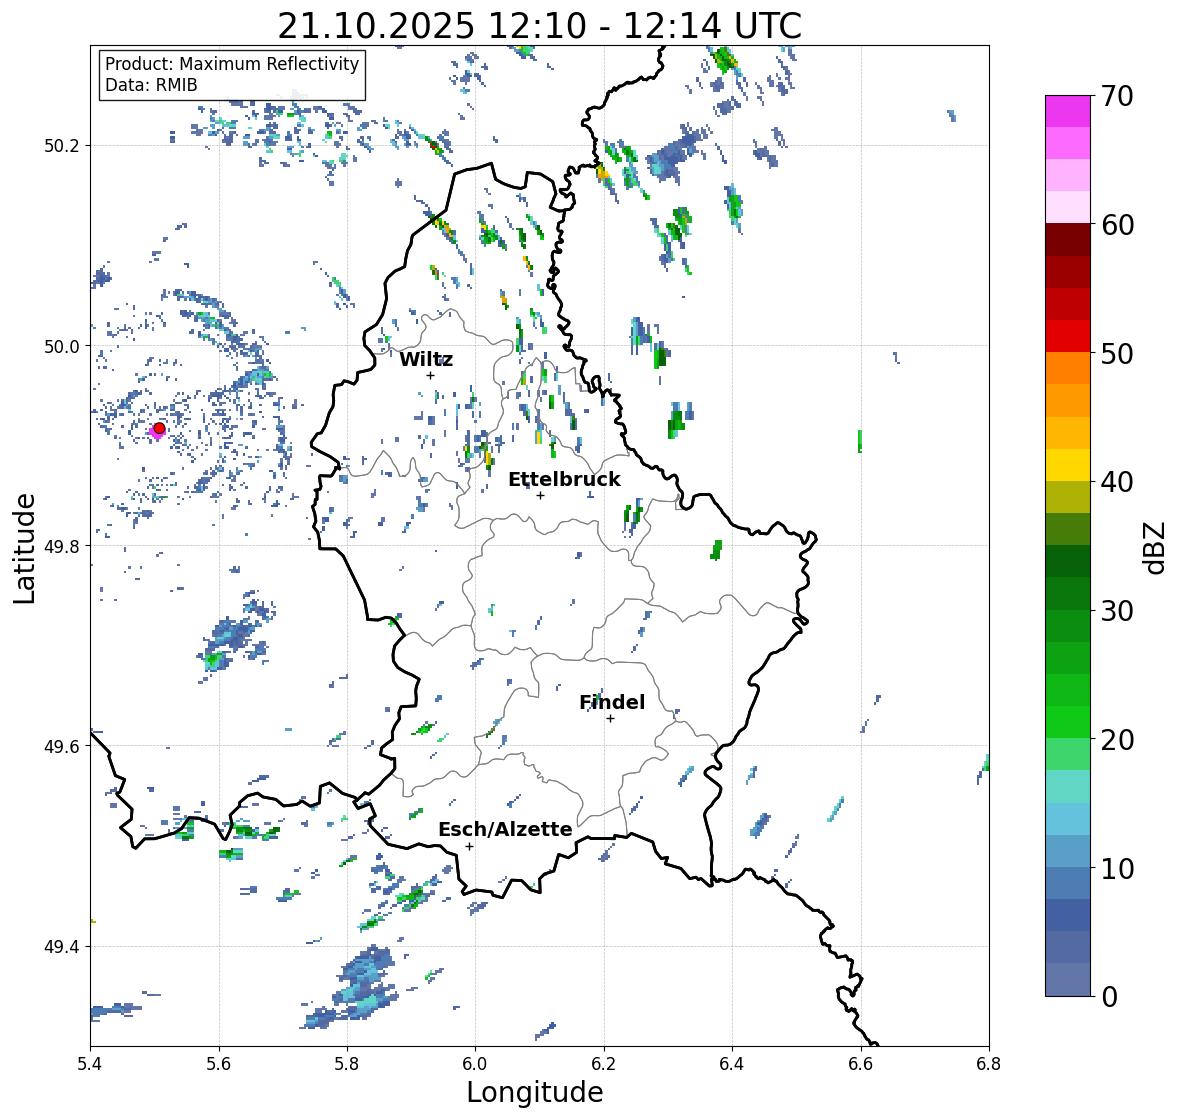This screenshot has height=1117, width=1179.
Task: Click the 6.4 longitude tick label
Action: coord(732,1063)
